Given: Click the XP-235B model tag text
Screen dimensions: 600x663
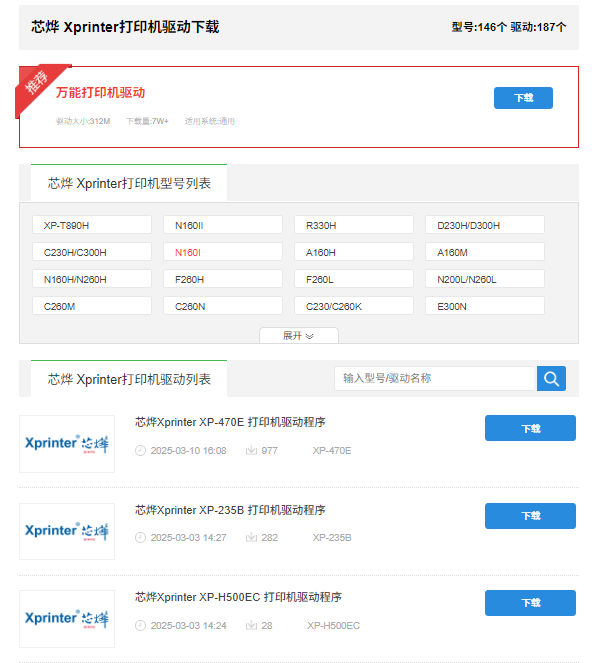Looking at the screenshot, I should point(332,538).
